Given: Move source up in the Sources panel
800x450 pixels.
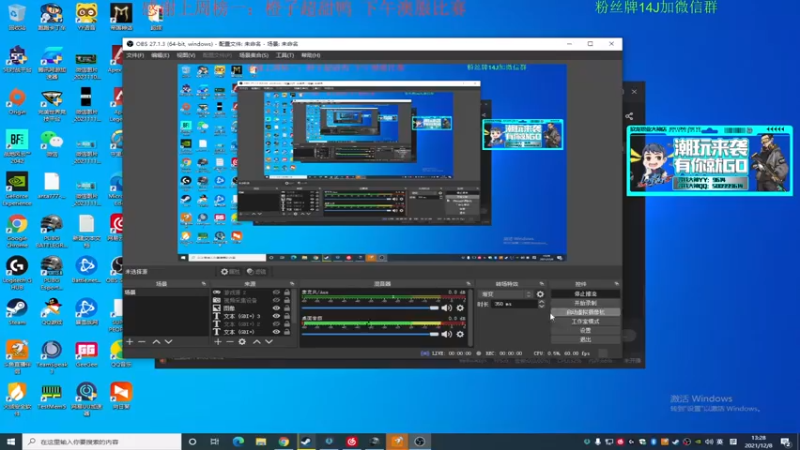Looking at the screenshot, I should (257, 341).
